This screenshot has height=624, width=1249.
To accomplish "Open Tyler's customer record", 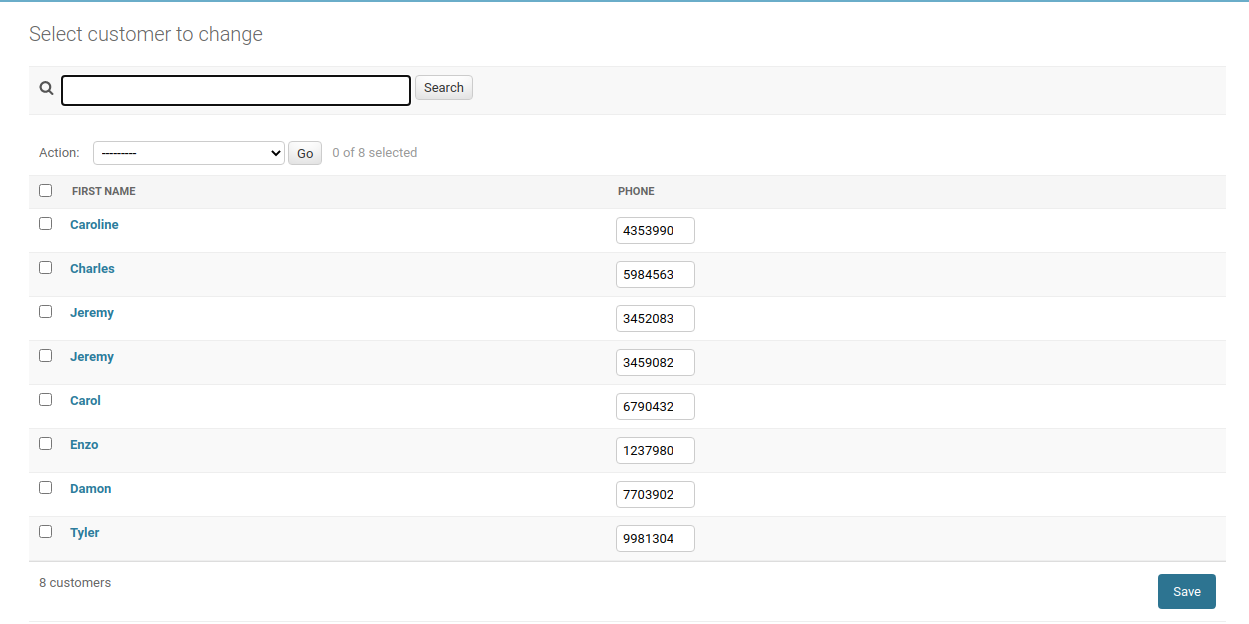I will pyautogui.click(x=85, y=533).
